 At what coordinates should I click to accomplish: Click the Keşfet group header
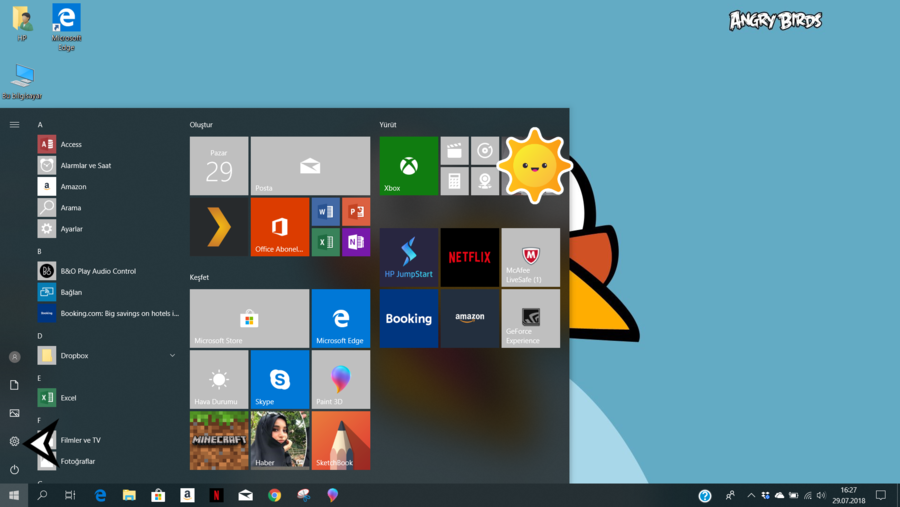[199, 277]
